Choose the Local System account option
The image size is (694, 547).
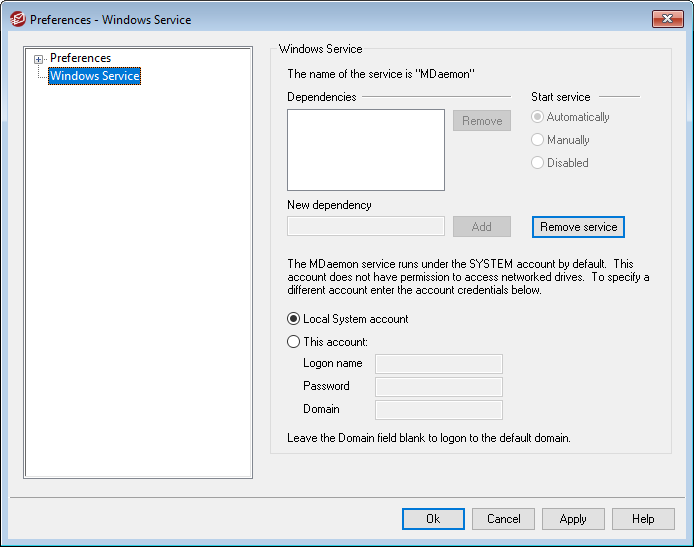[x=294, y=319]
